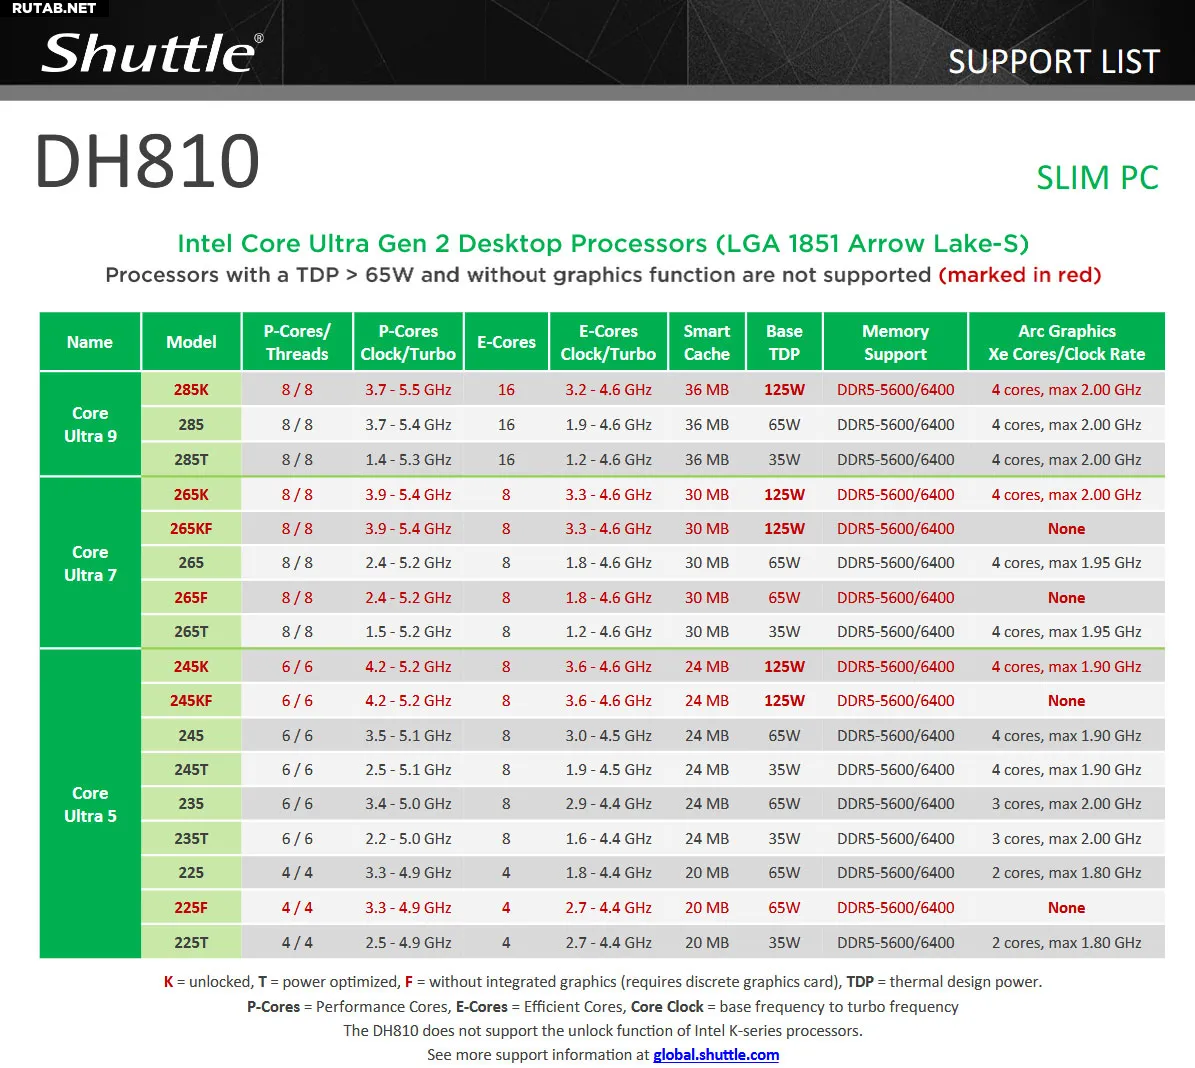Click the 'P-Cores Clock/Turbo' column header

click(408, 342)
